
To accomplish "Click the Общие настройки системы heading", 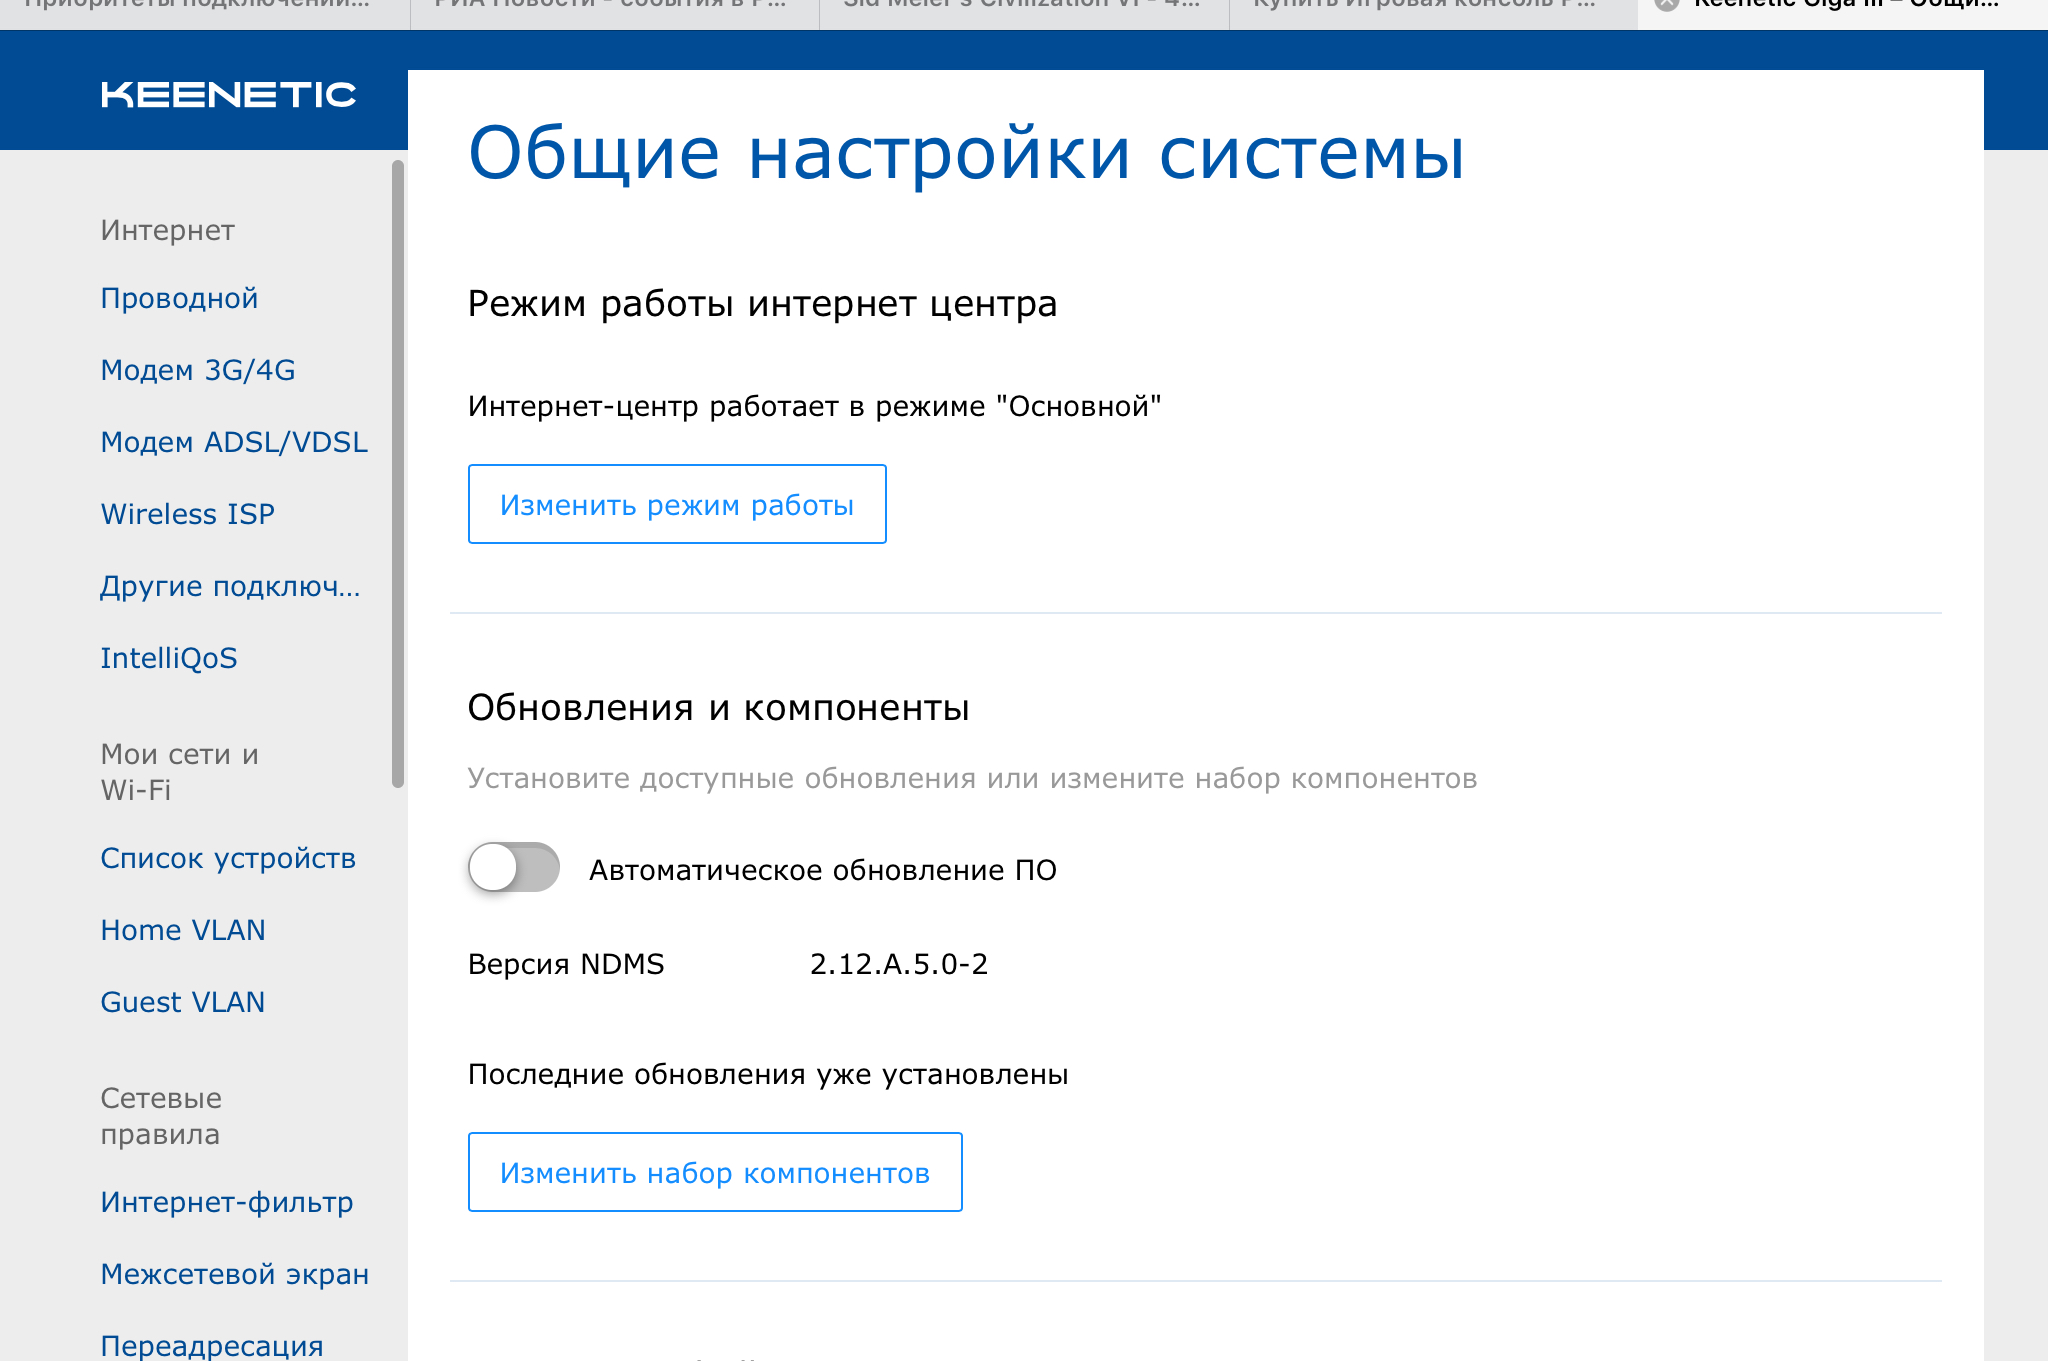I will (966, 153).
